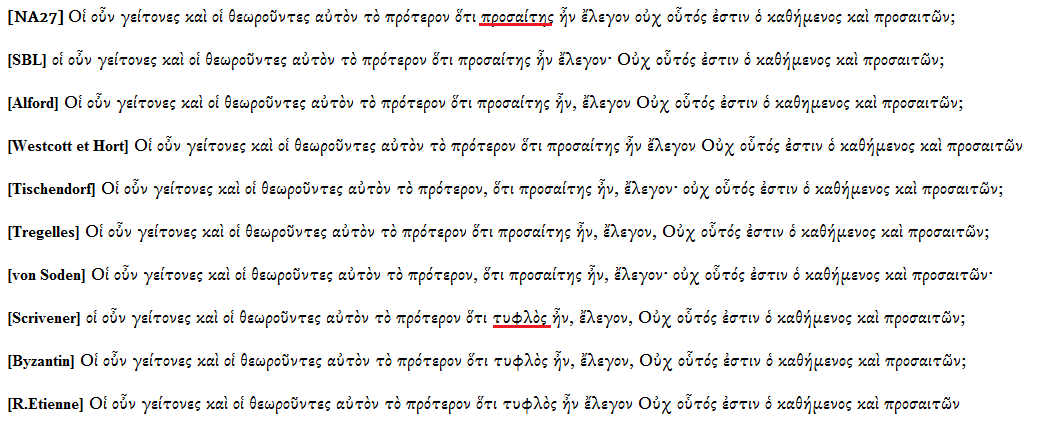1042x422 pixels.
Task: Select the [Alford] edition label
Action: 33,103
